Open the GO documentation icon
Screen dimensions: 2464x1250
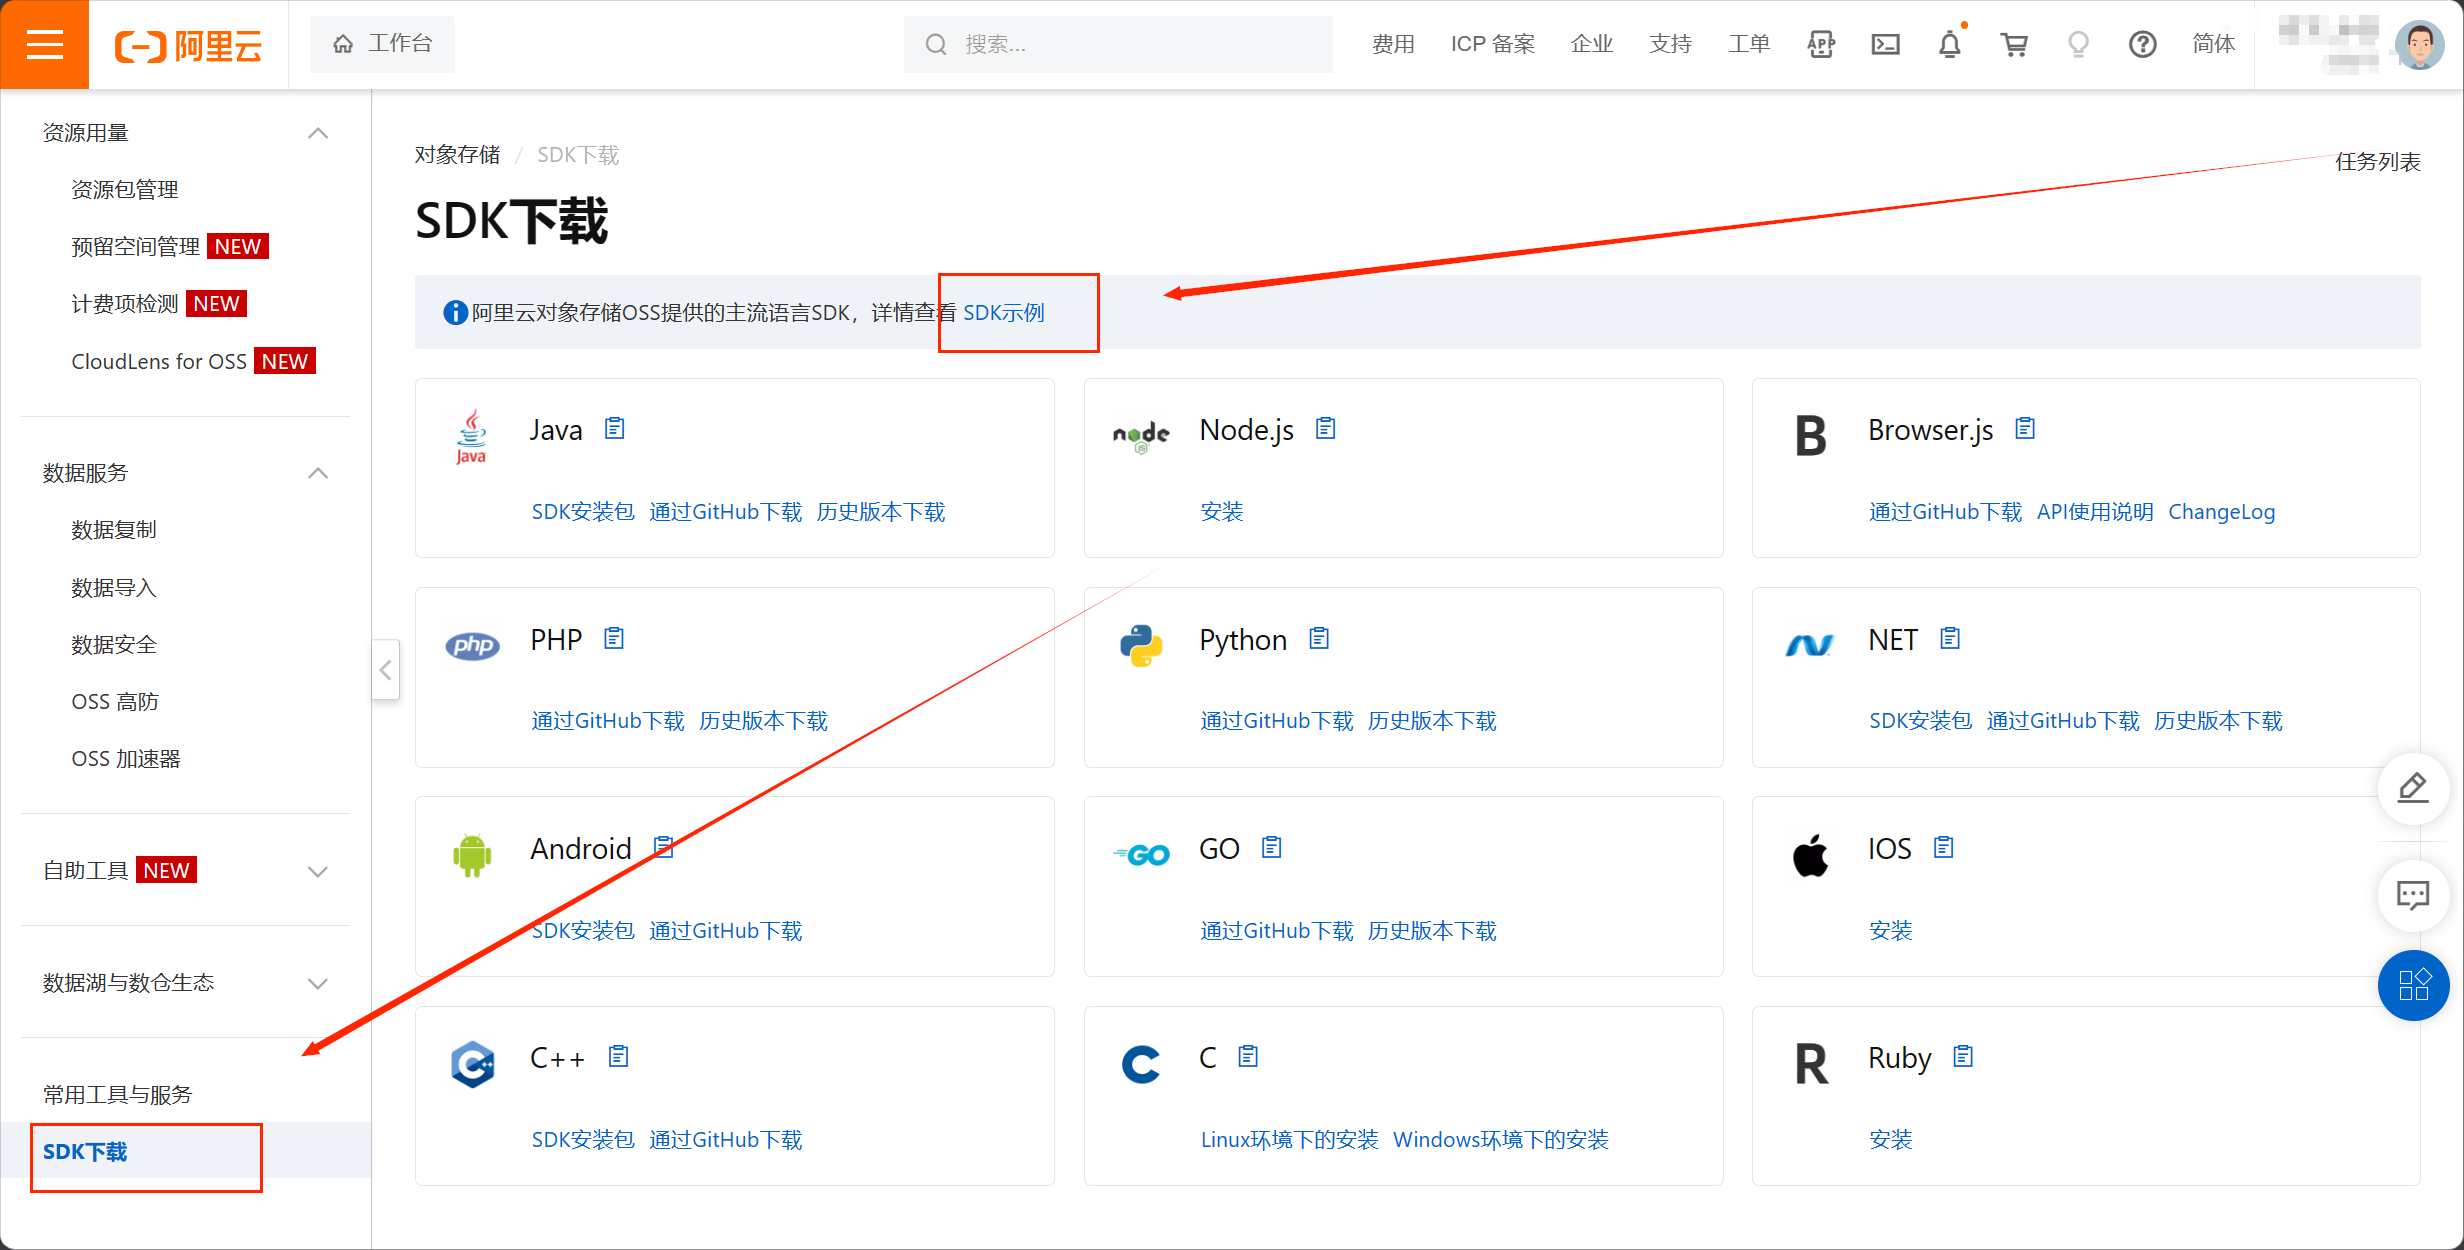(1272, 847)
